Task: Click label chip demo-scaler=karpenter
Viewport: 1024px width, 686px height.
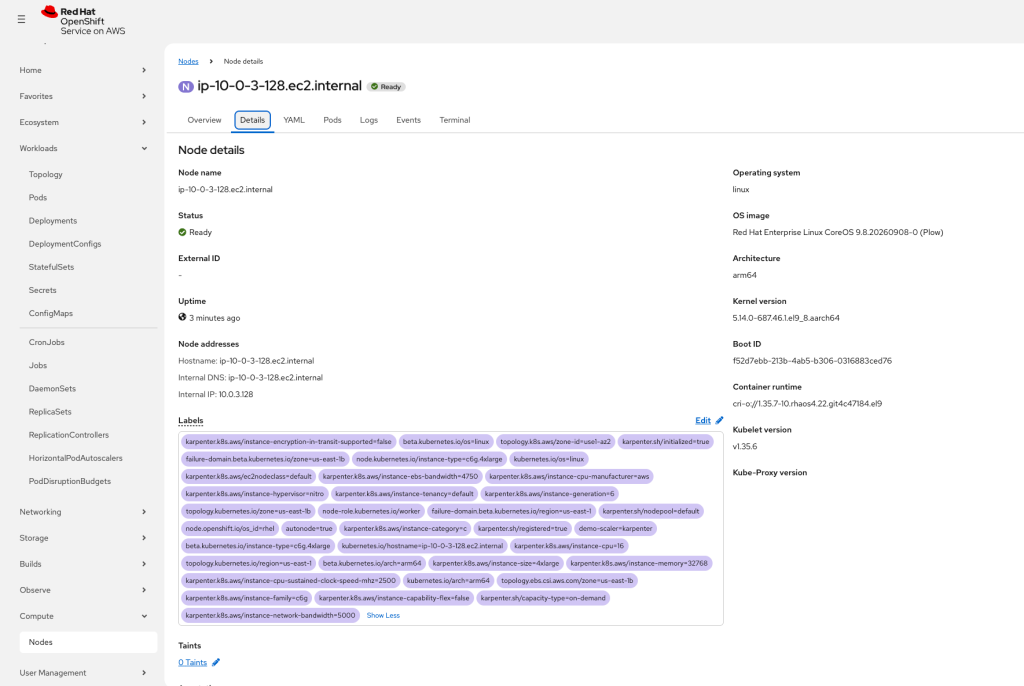Action: 615,529
